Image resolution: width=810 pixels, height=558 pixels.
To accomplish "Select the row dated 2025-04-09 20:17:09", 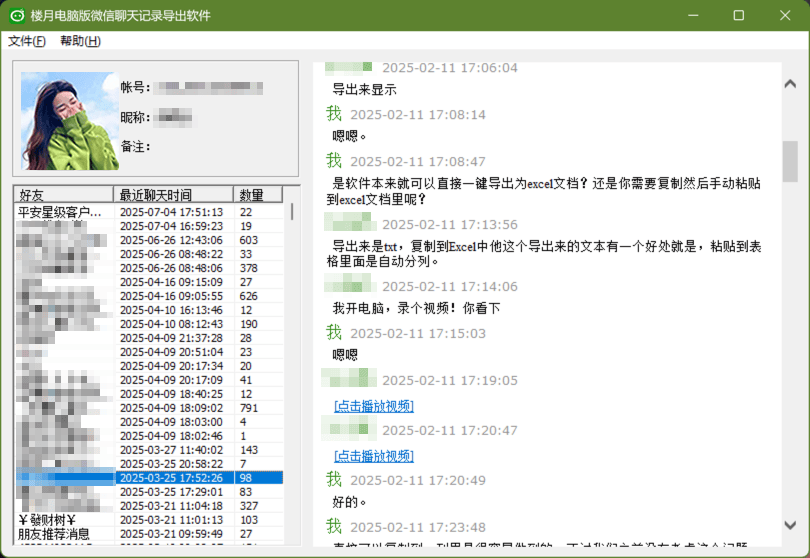I will tap(149, 380).
